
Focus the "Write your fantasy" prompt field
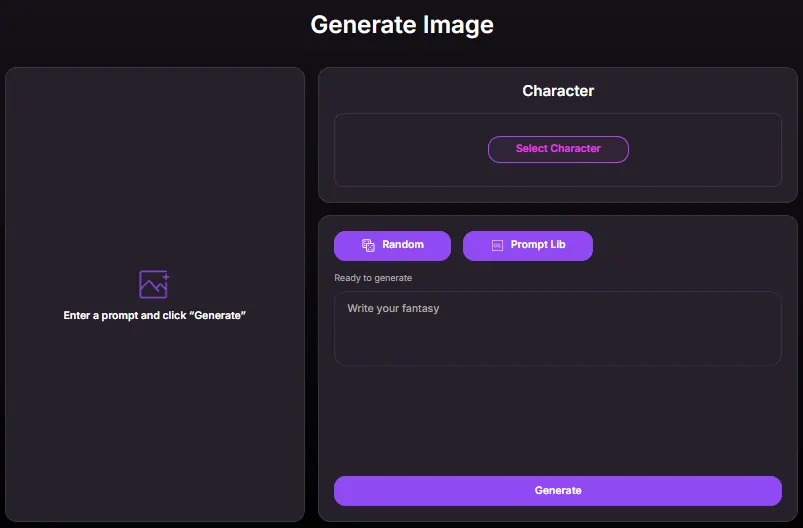tap(558, 328)
